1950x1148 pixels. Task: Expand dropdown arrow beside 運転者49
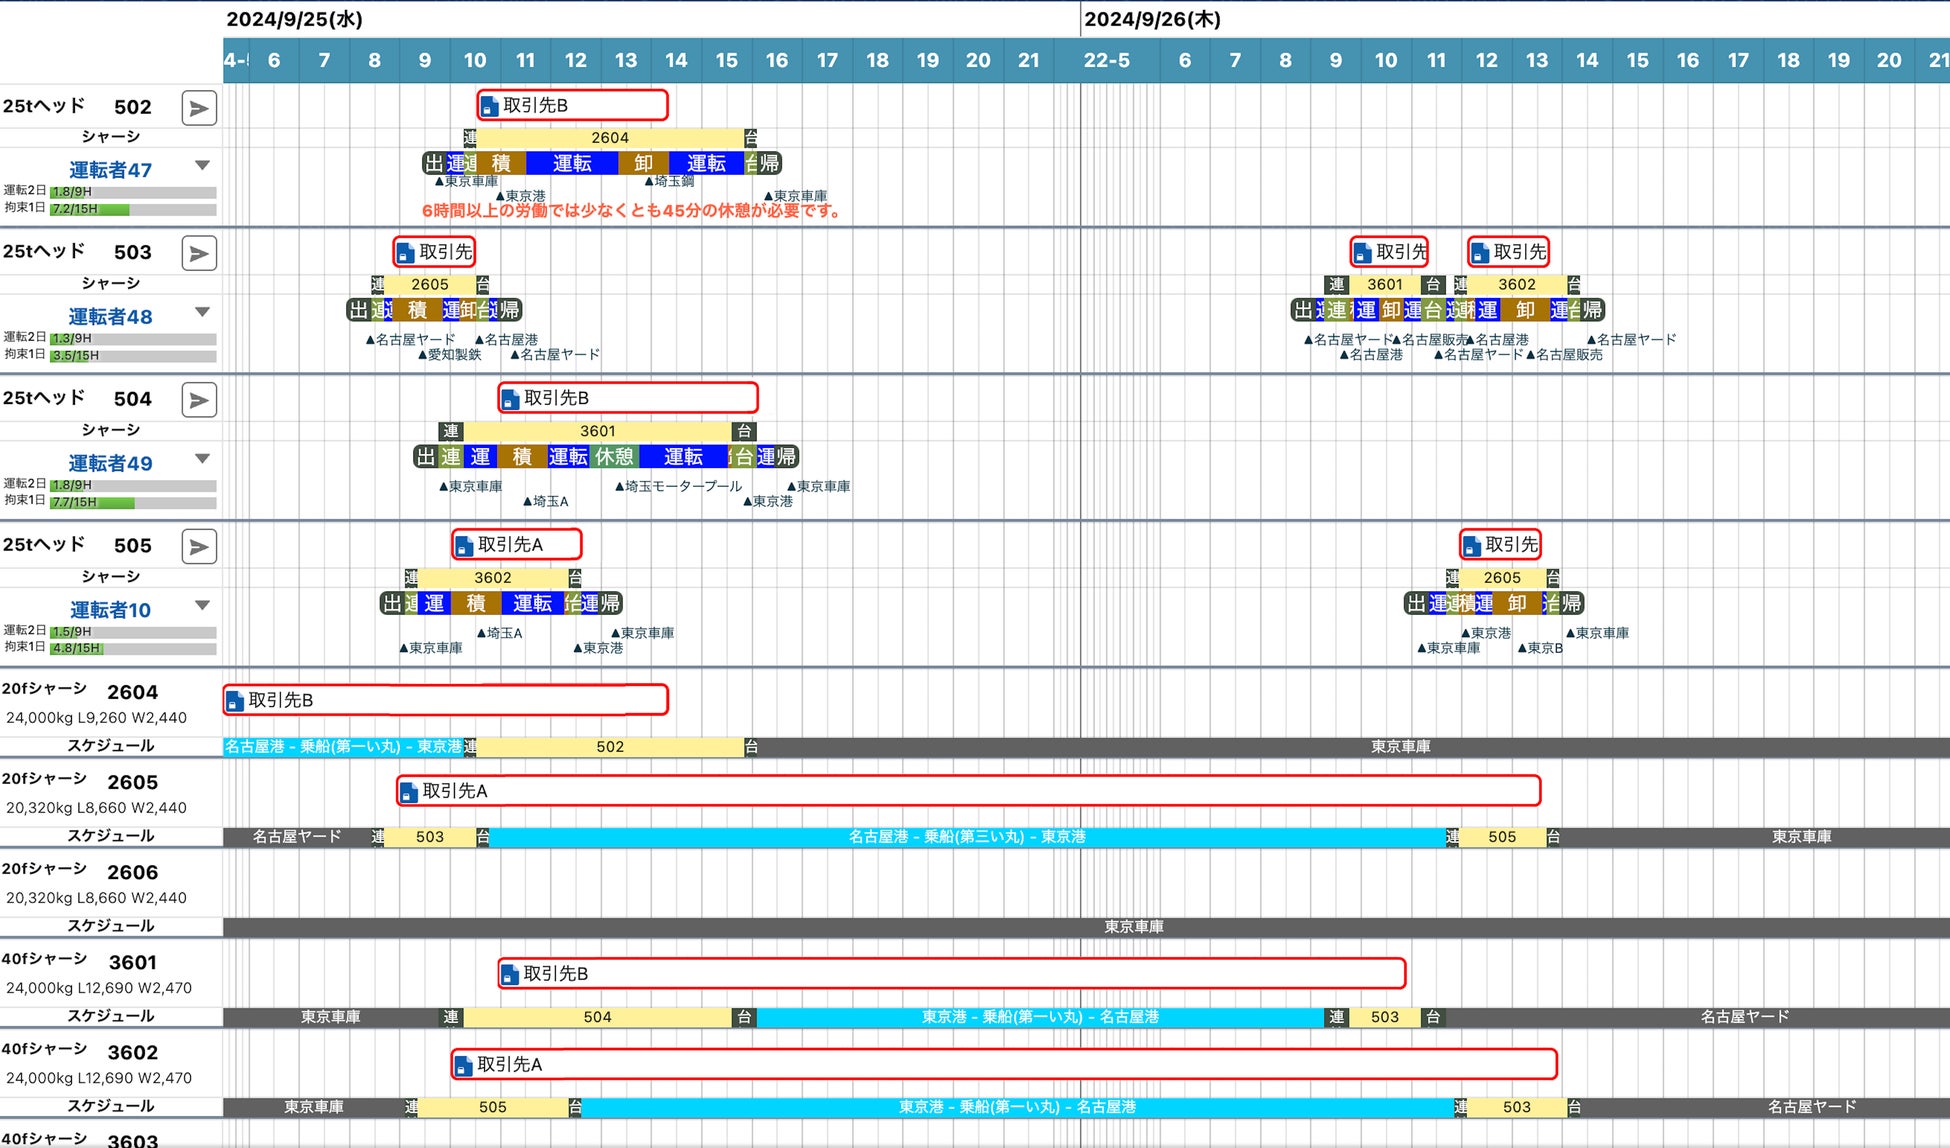(x=202, y=458)
